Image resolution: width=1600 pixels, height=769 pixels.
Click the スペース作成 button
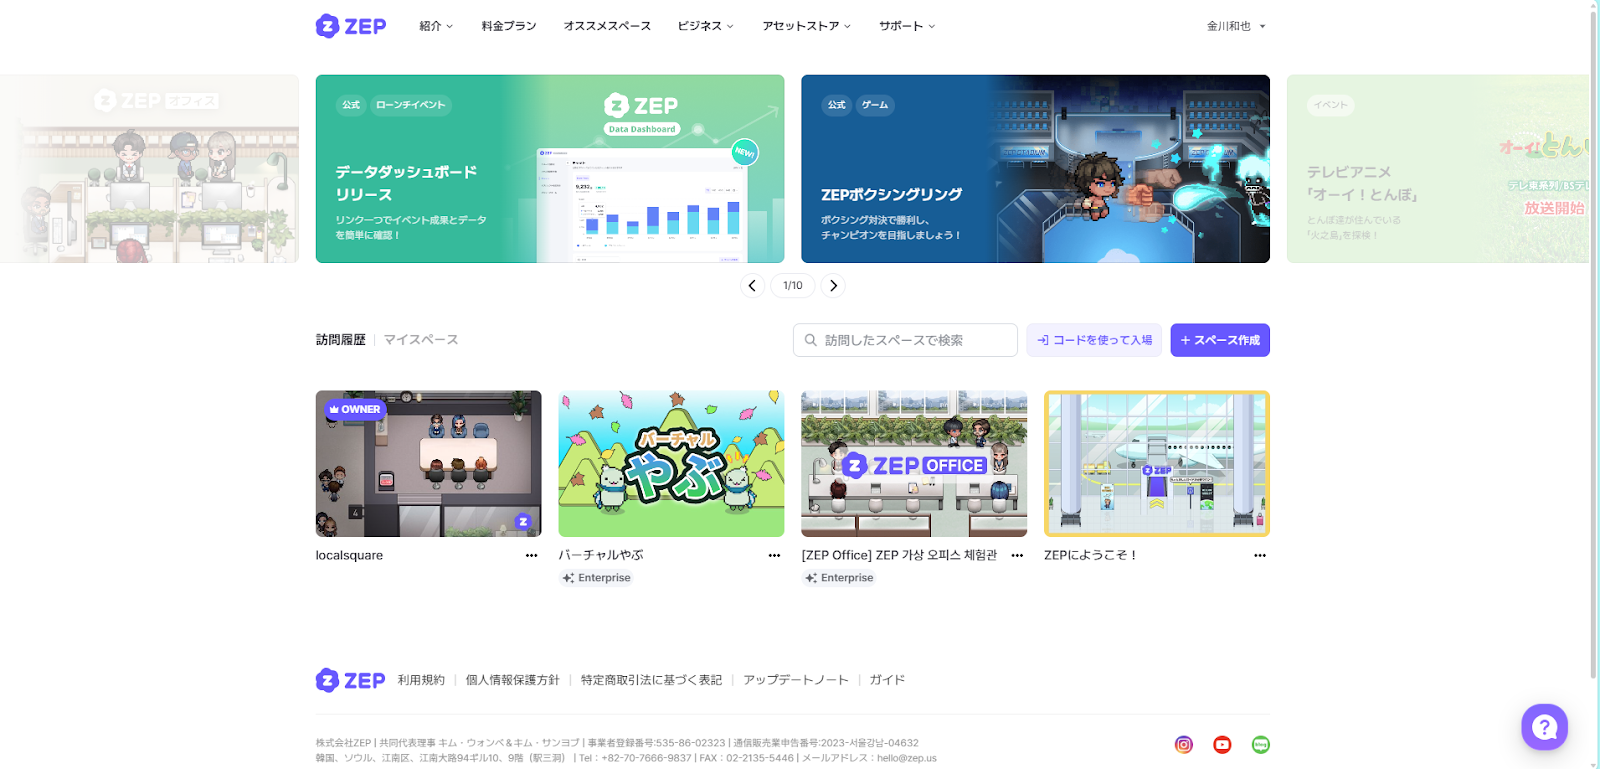[x=1220, y=340]
